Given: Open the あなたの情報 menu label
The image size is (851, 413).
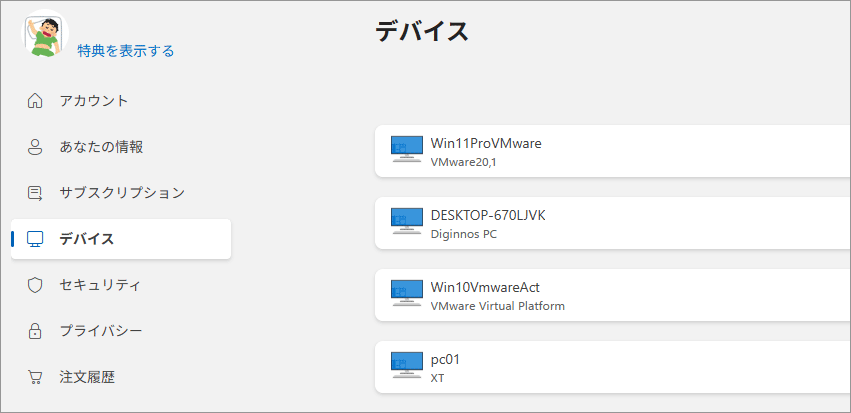Looking at the screenshot, I should (x=101, y=147).
